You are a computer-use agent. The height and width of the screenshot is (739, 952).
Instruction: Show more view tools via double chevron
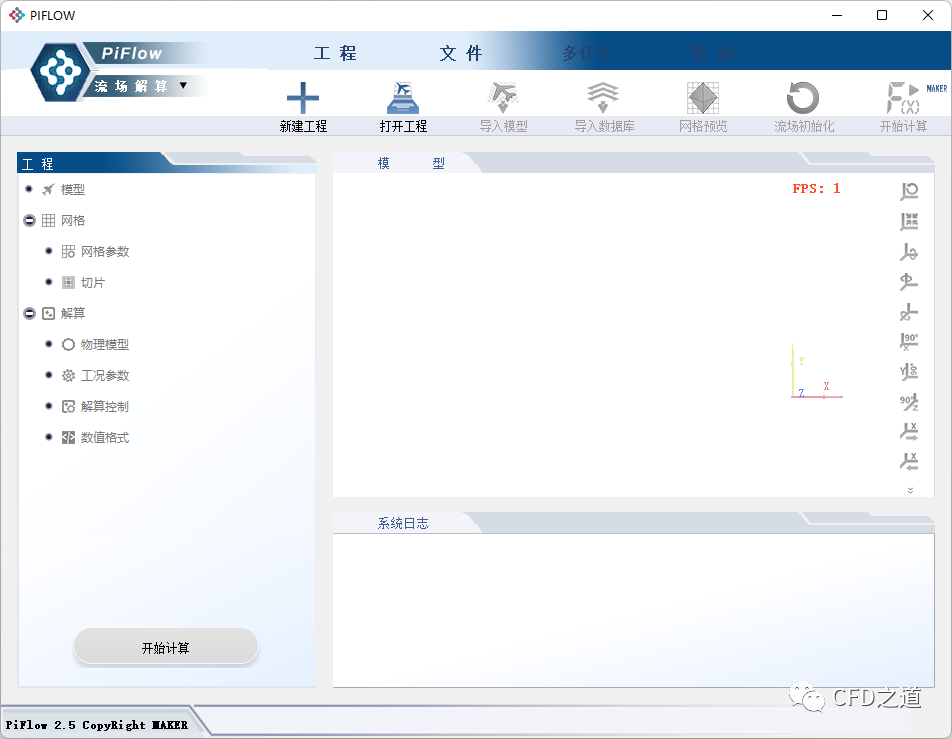point(910,490)
